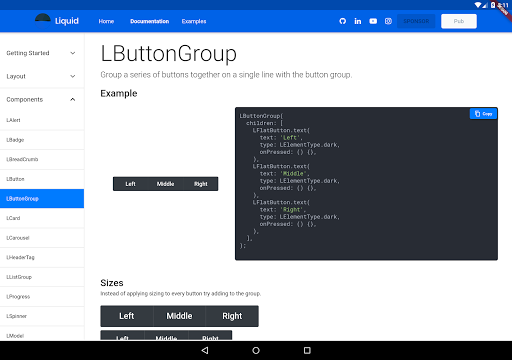Open the Documentation nav item

[149, 21]
